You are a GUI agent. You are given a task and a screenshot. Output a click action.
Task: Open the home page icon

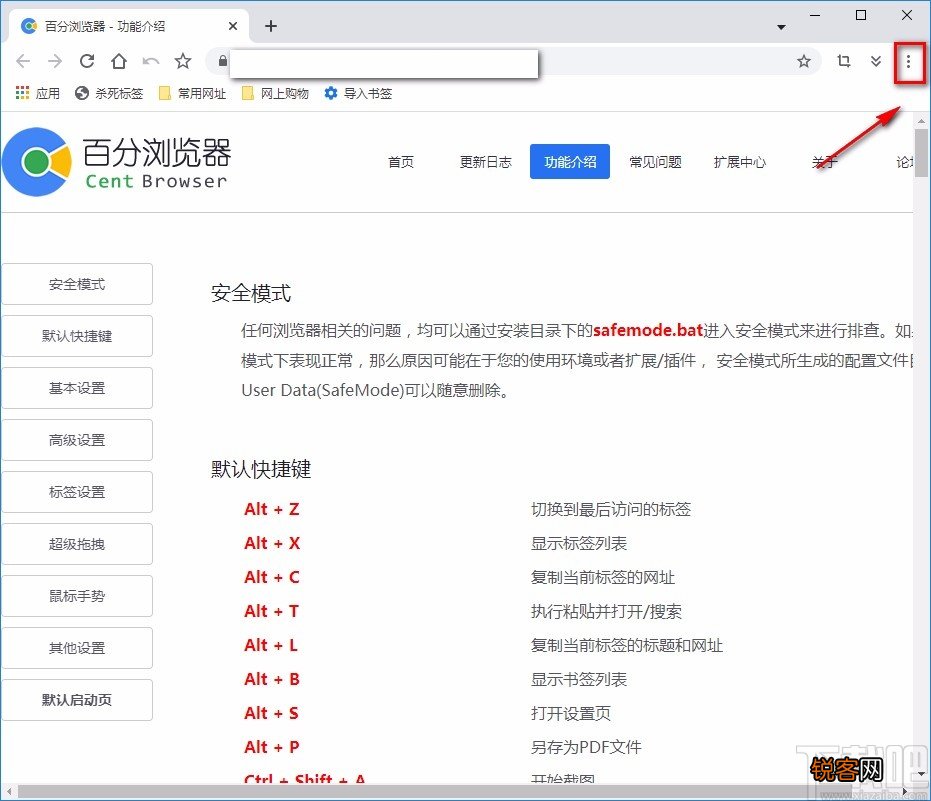tap(119, 61)
